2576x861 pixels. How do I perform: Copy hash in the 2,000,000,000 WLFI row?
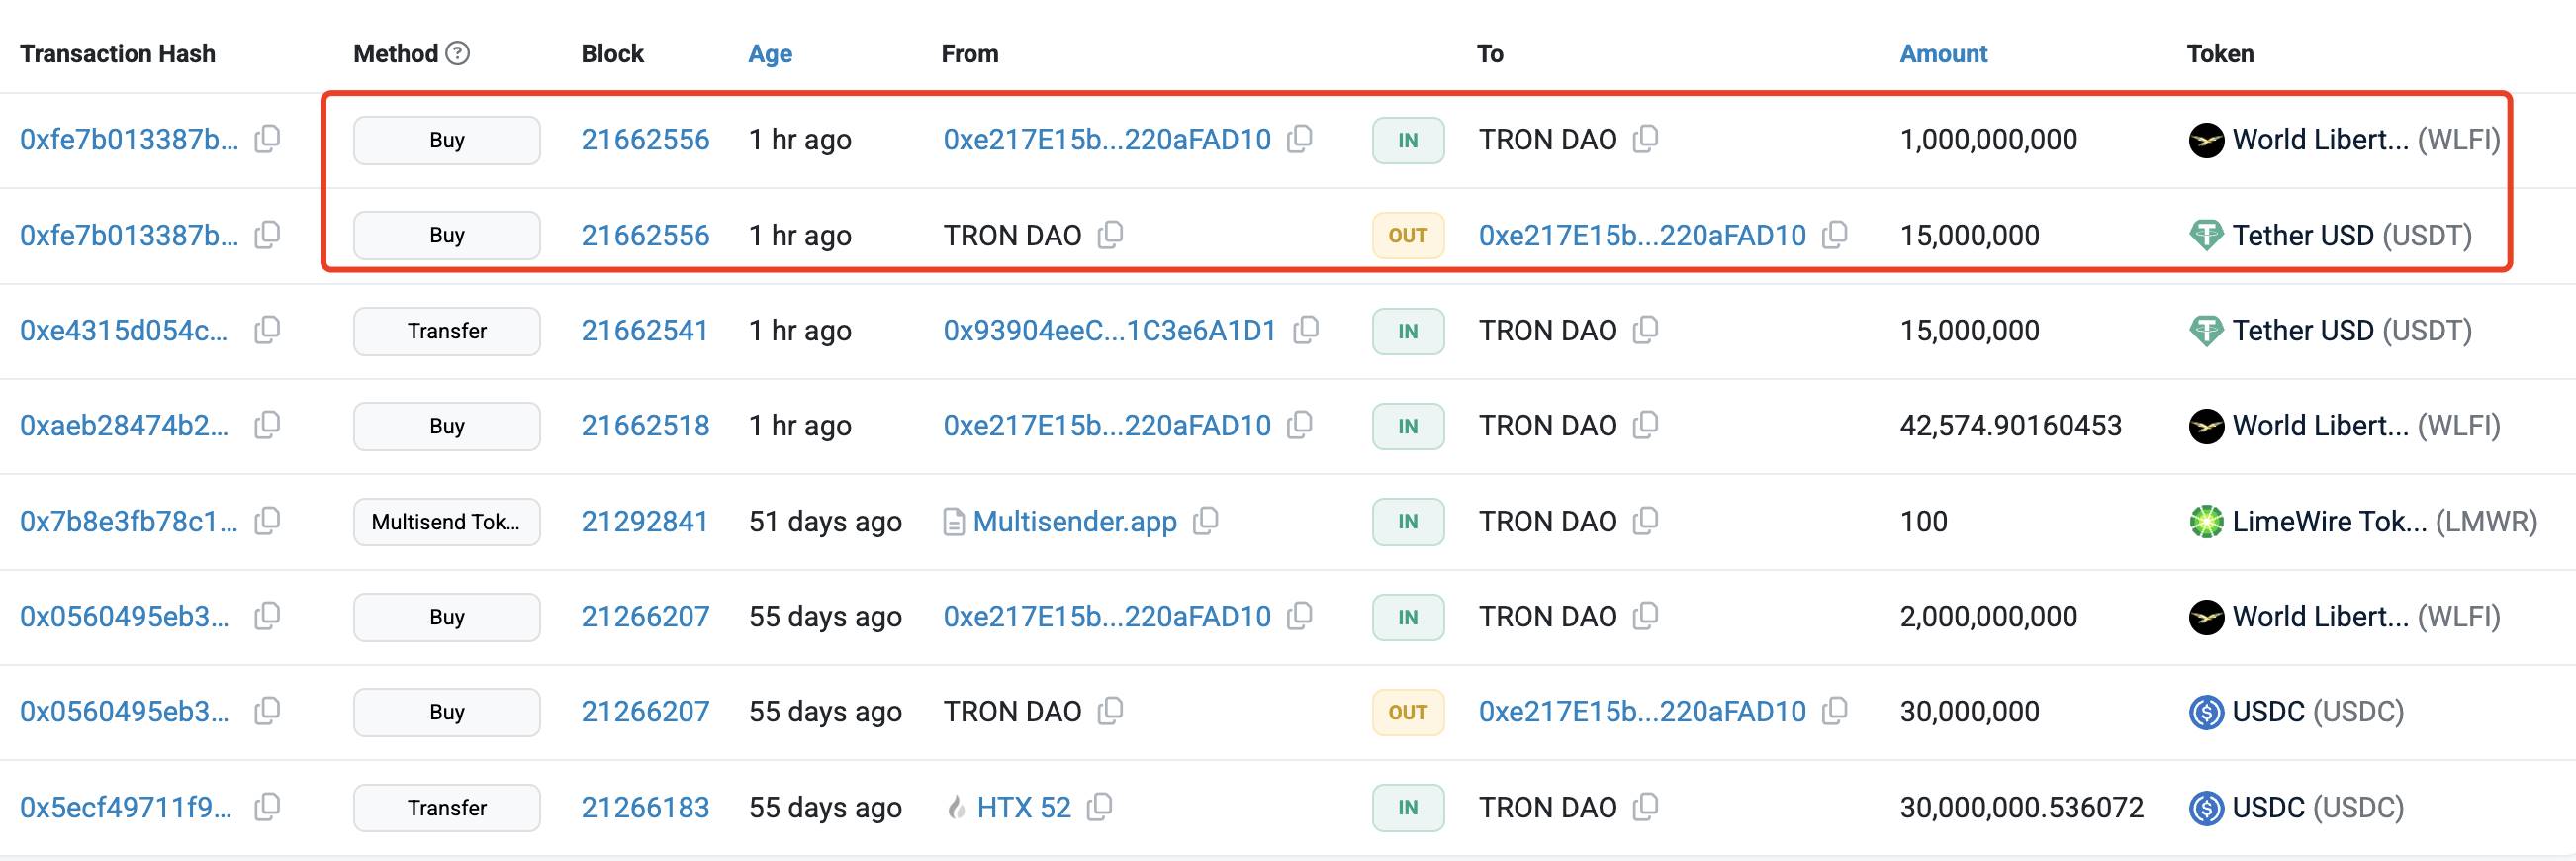tap(267, 616)
